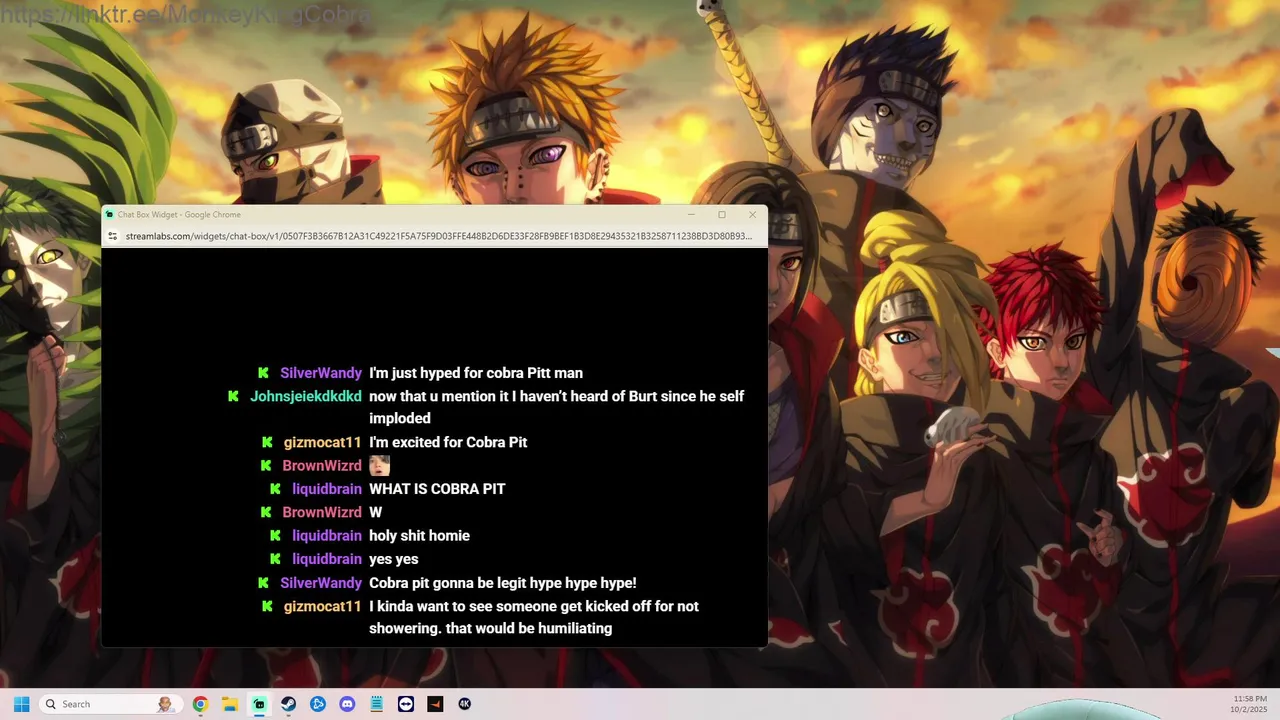Click username BrownWizrd beside the emote
The height and width of the screenshot is (720, 1280).
pos(322,466)
